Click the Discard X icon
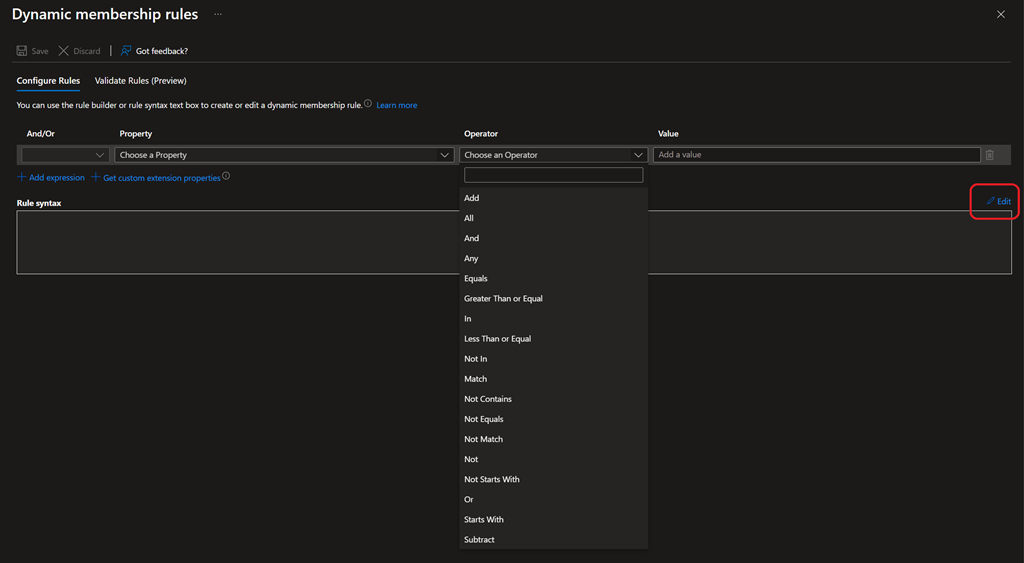 coord(64,51)
